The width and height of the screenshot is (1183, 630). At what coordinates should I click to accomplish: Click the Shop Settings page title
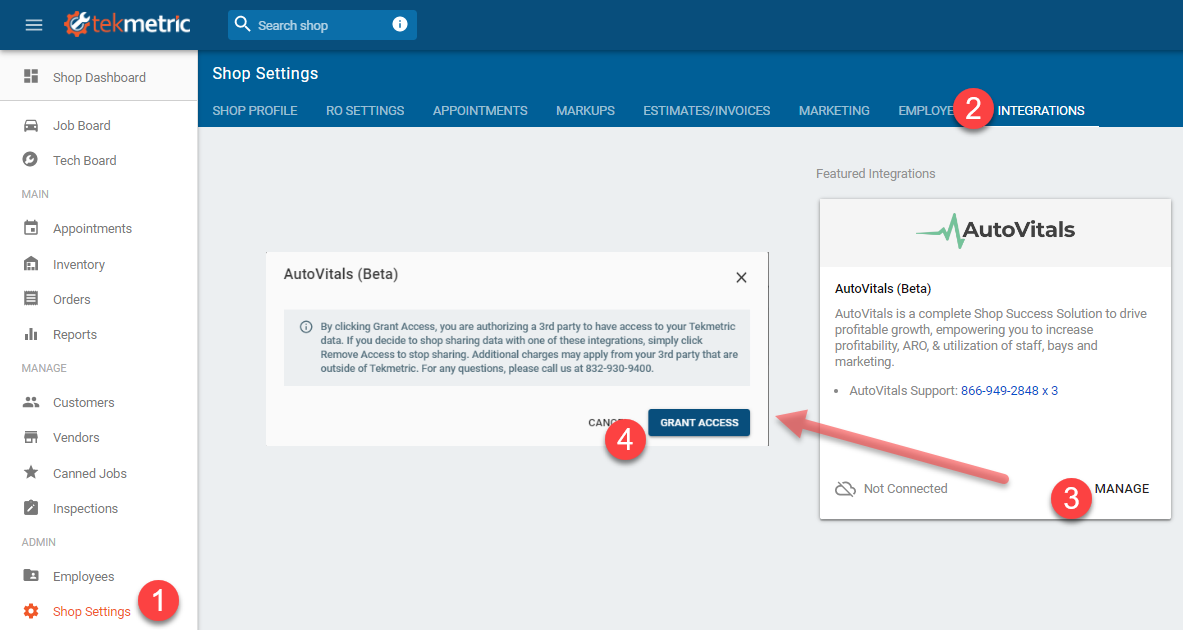click(266, 73)
